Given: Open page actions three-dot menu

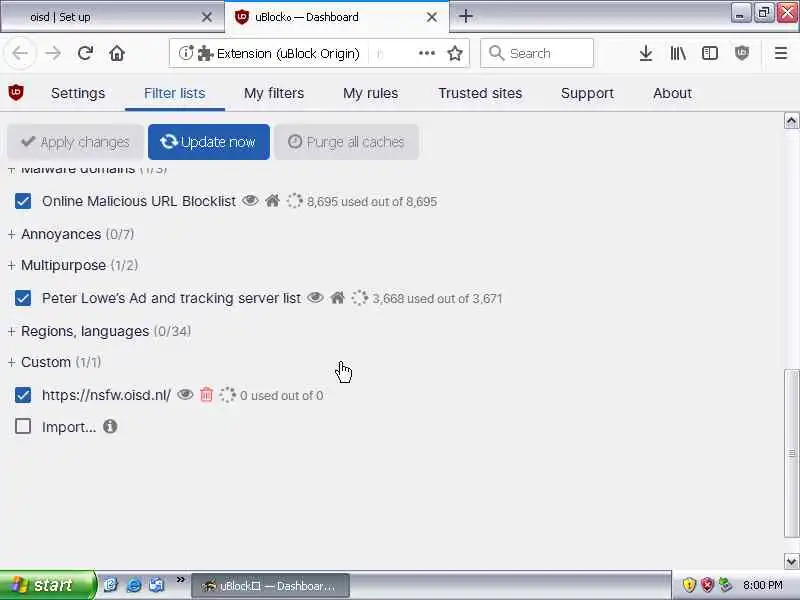Looking at the screenshot, I should pyautogui.click(x=427, y=53).
